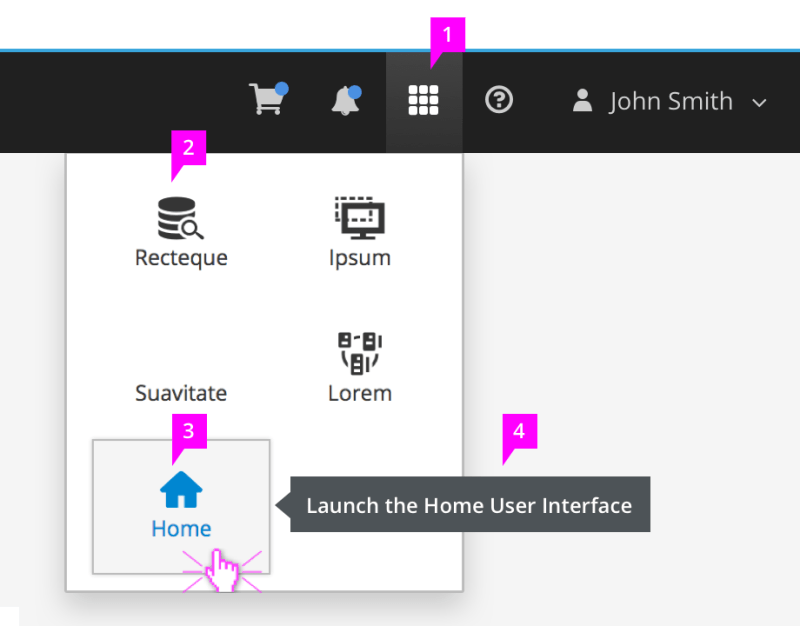Open the notifications bell

point(346,100)
